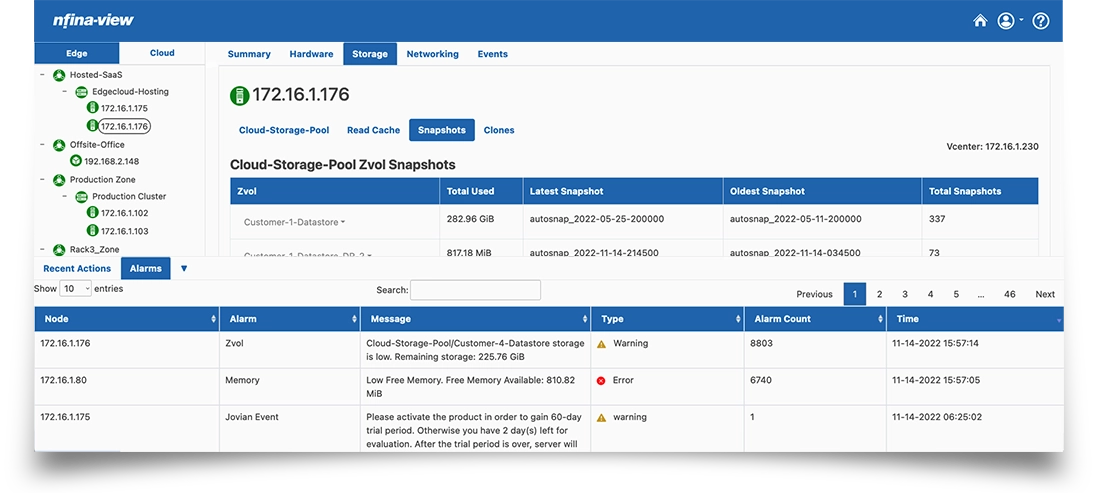Click the 192.168.2.148 node icon
Viewport: 1096px width, 493px height.
pos(75,161)
